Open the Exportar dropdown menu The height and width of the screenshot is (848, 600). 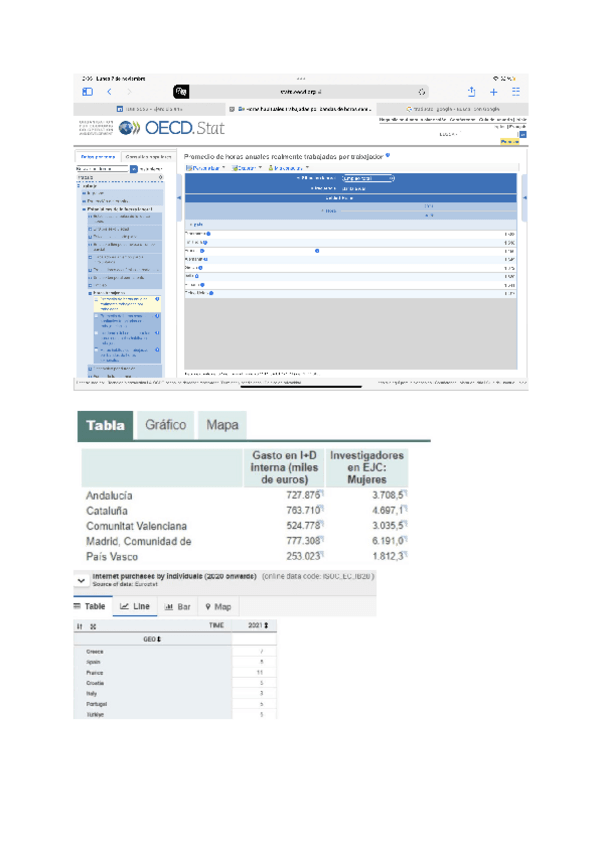pyautogui.click(x=247, y=167)
